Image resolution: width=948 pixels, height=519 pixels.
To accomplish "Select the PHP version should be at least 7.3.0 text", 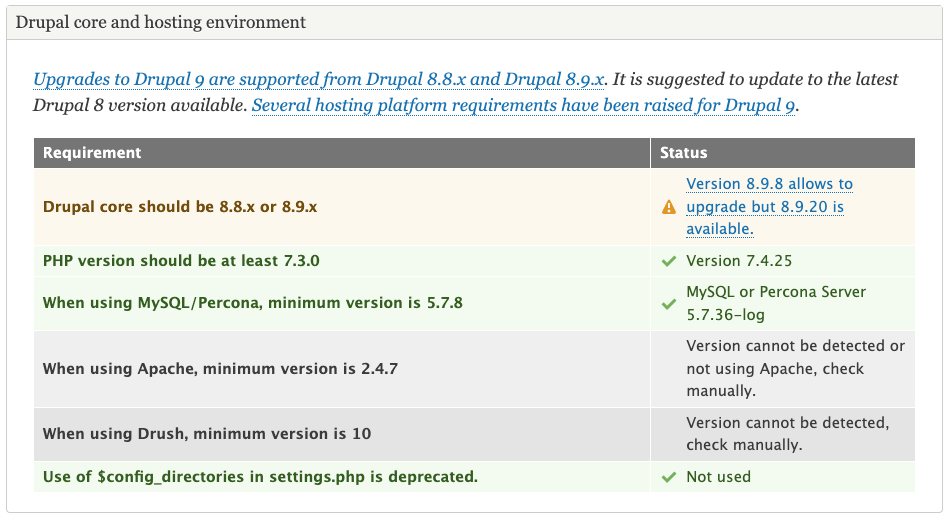I will [181, 261].
